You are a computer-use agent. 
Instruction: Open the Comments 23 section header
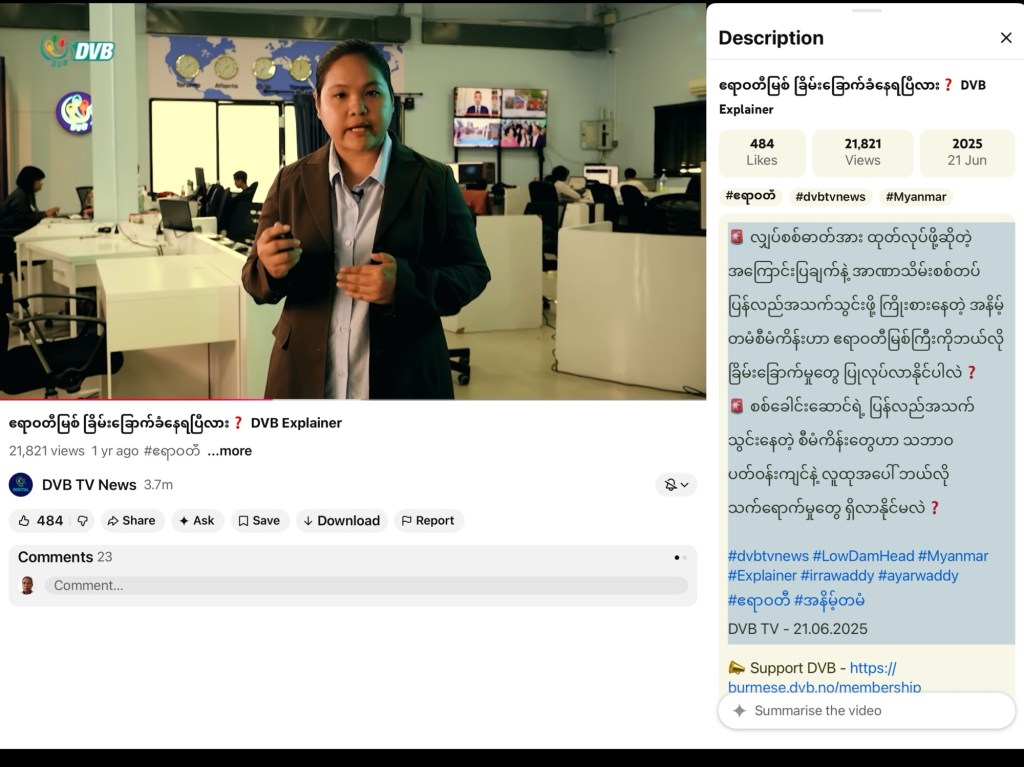pos(65,557)
